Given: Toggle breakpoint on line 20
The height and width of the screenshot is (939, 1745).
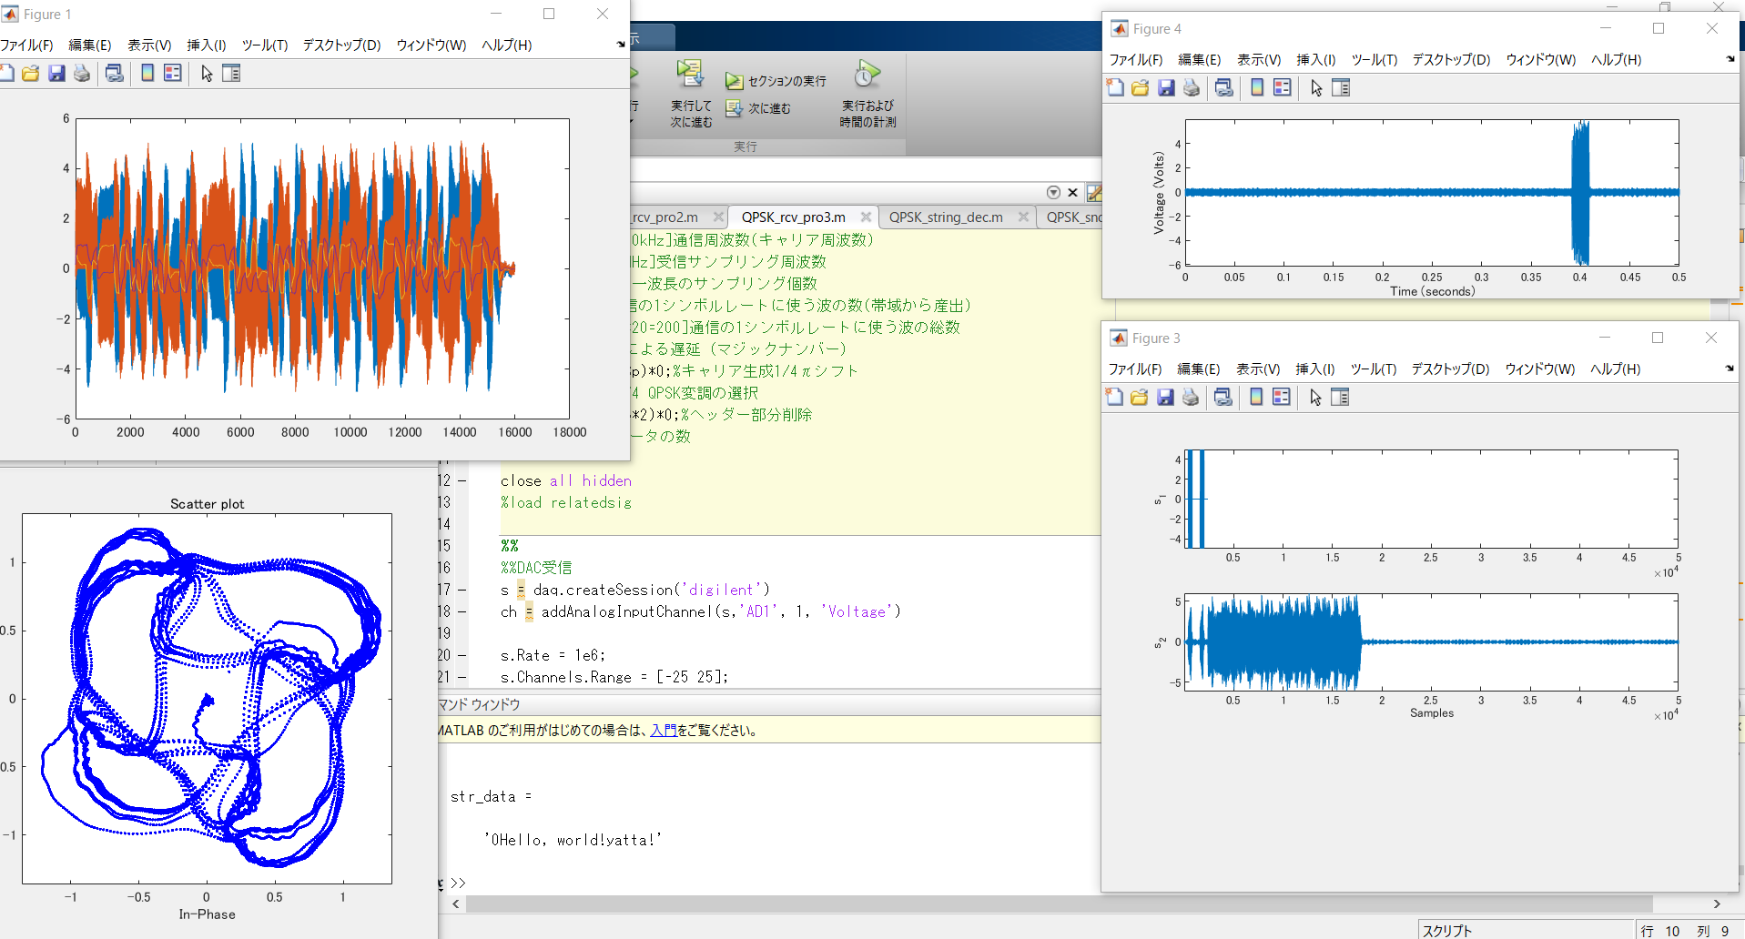Looking at the screenshot, I should click(x=462, y=656).
